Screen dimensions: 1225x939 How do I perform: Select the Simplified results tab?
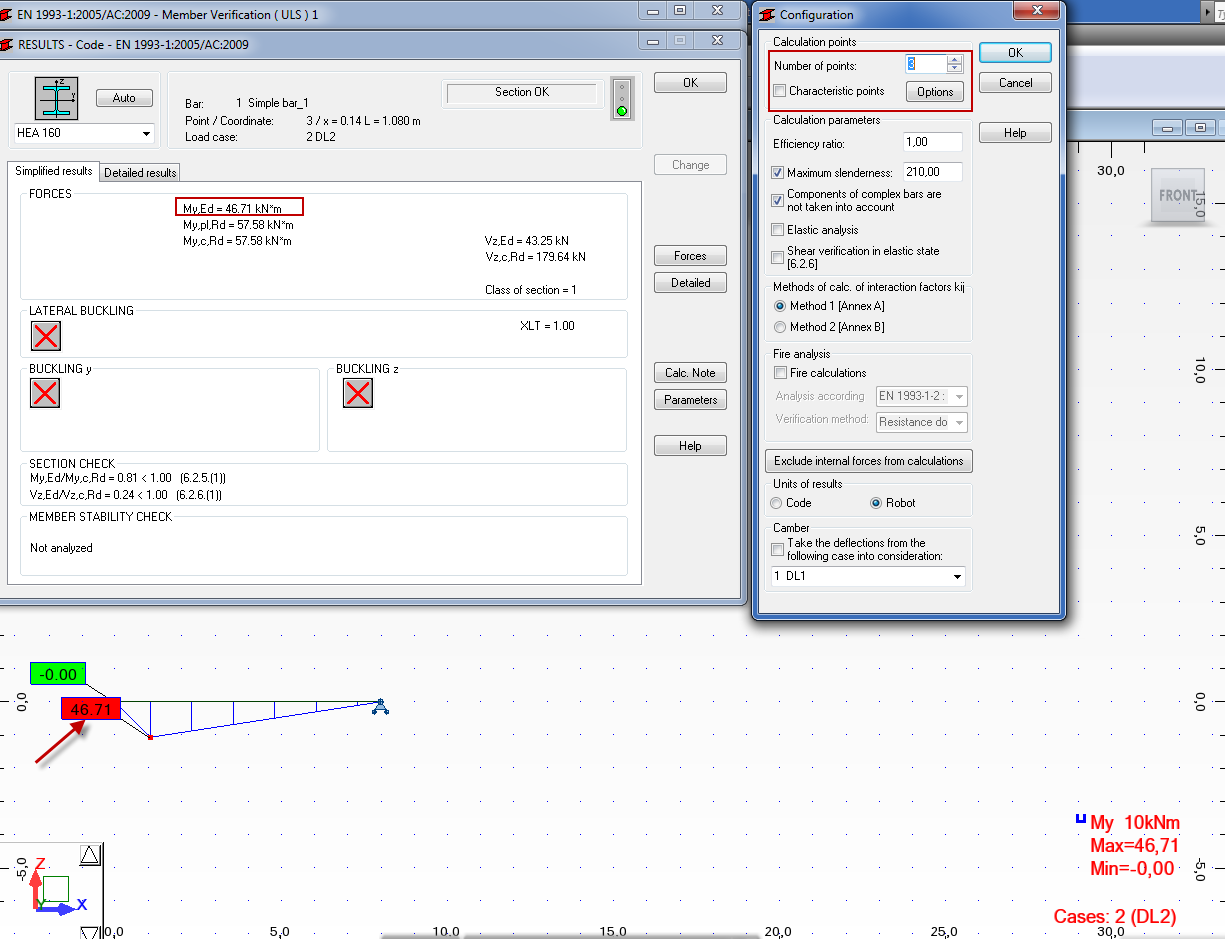(x=53, y=170)
